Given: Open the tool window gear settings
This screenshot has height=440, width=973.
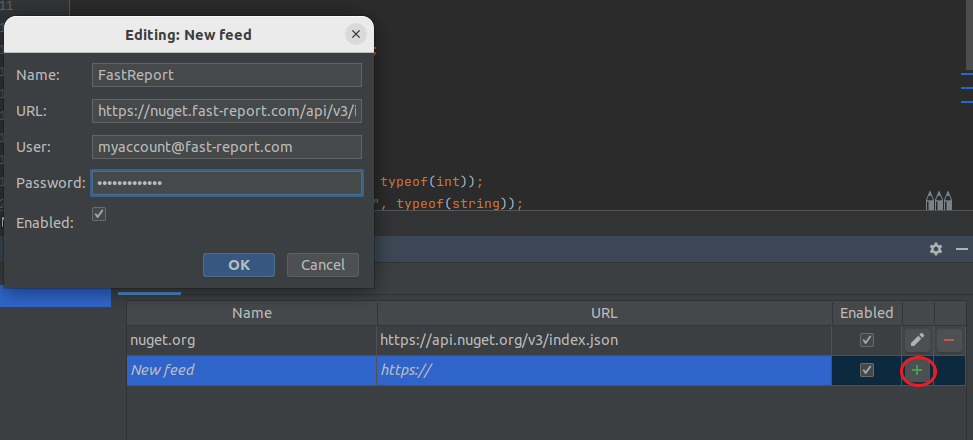Looking at the screenshot, I should [x=936, y=249].
